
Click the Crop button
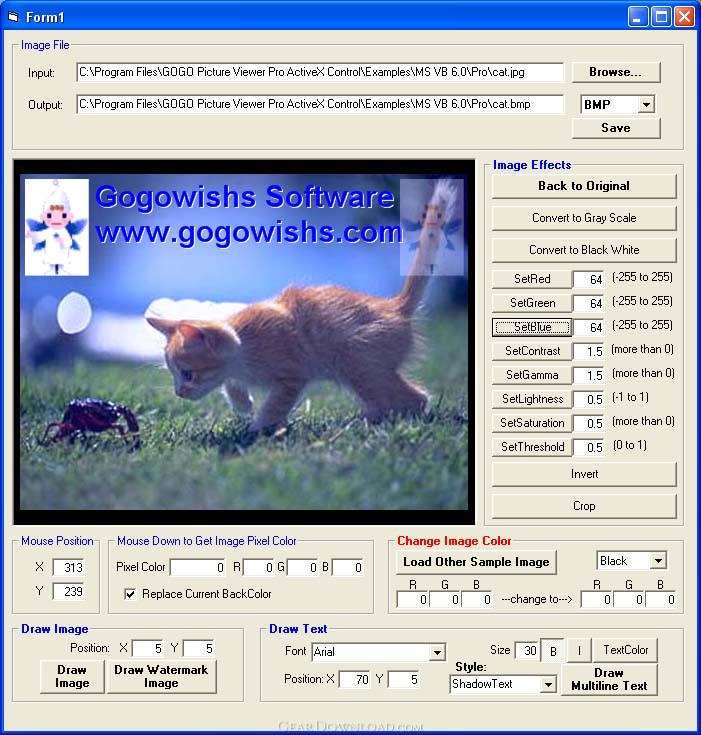584,506
